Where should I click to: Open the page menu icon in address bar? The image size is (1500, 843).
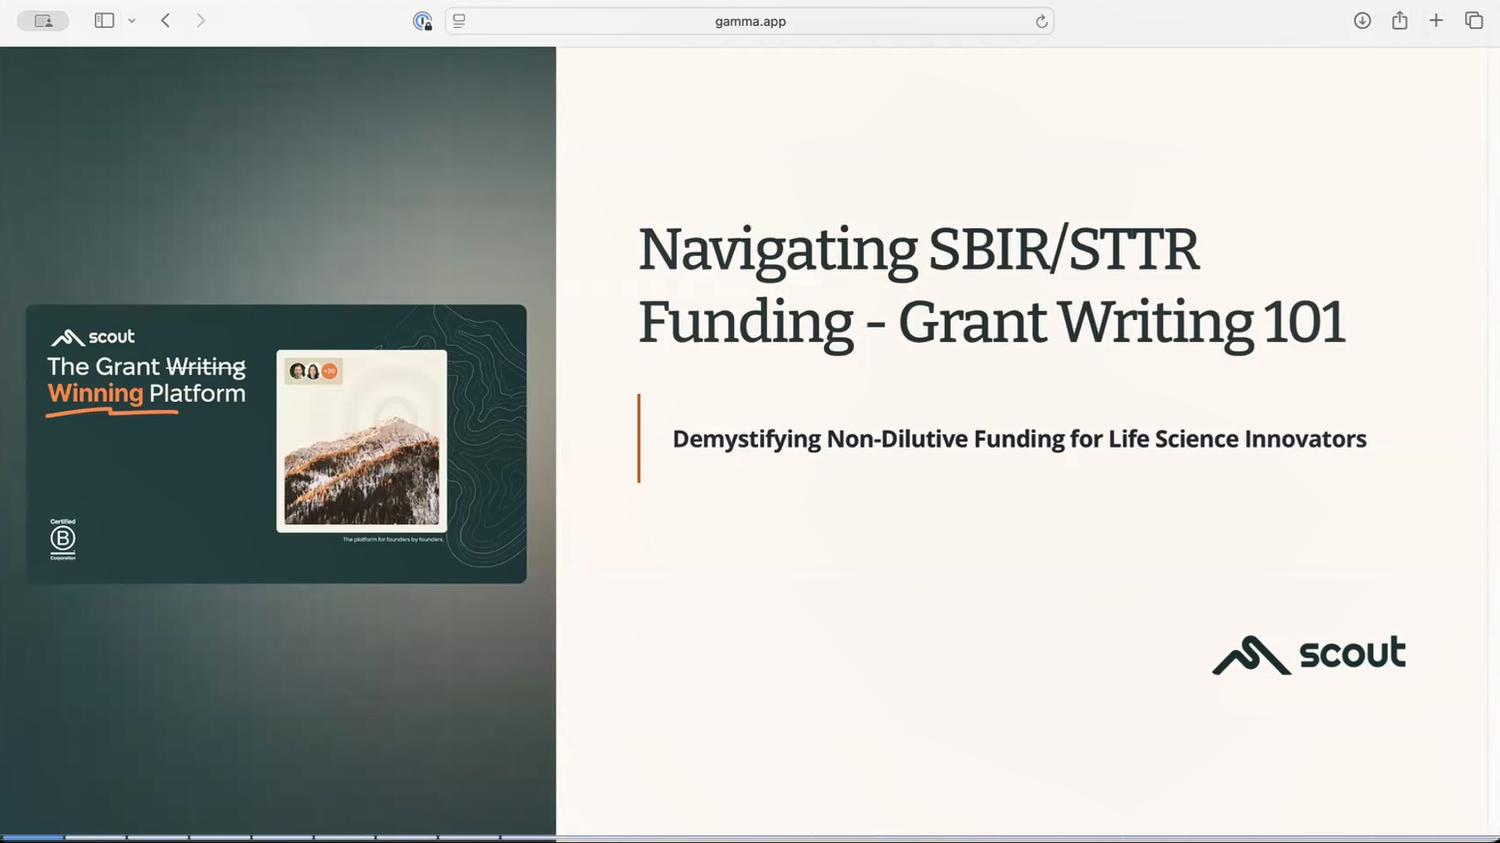(459, 21)
